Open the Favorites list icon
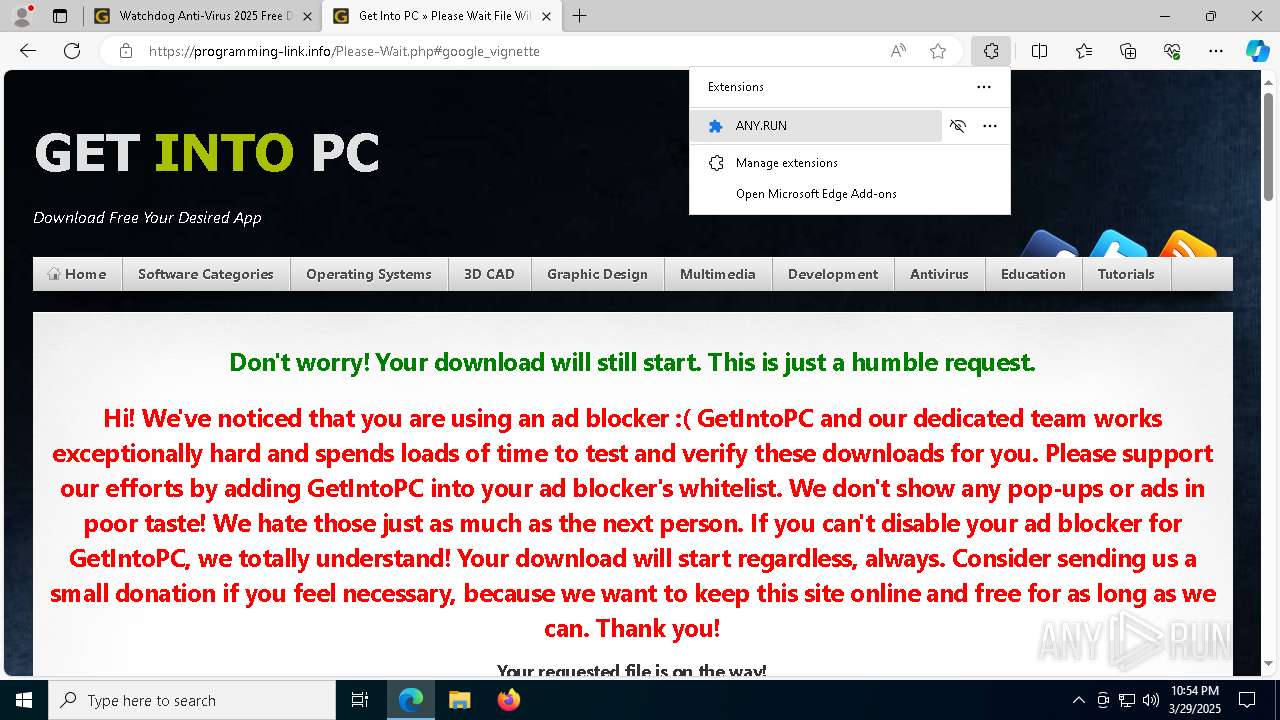 tap(1084, 51)
